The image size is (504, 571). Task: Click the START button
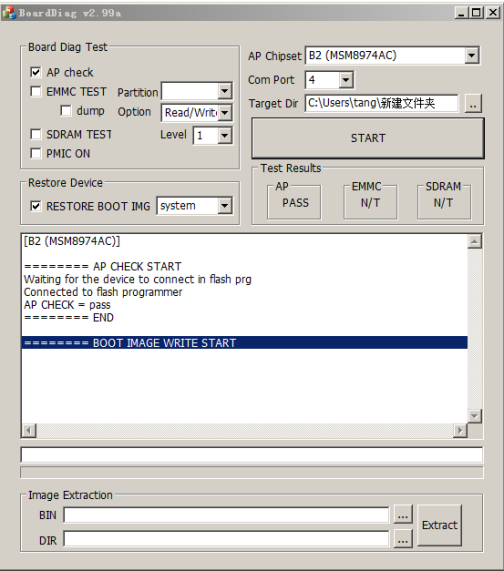[368, 138]
